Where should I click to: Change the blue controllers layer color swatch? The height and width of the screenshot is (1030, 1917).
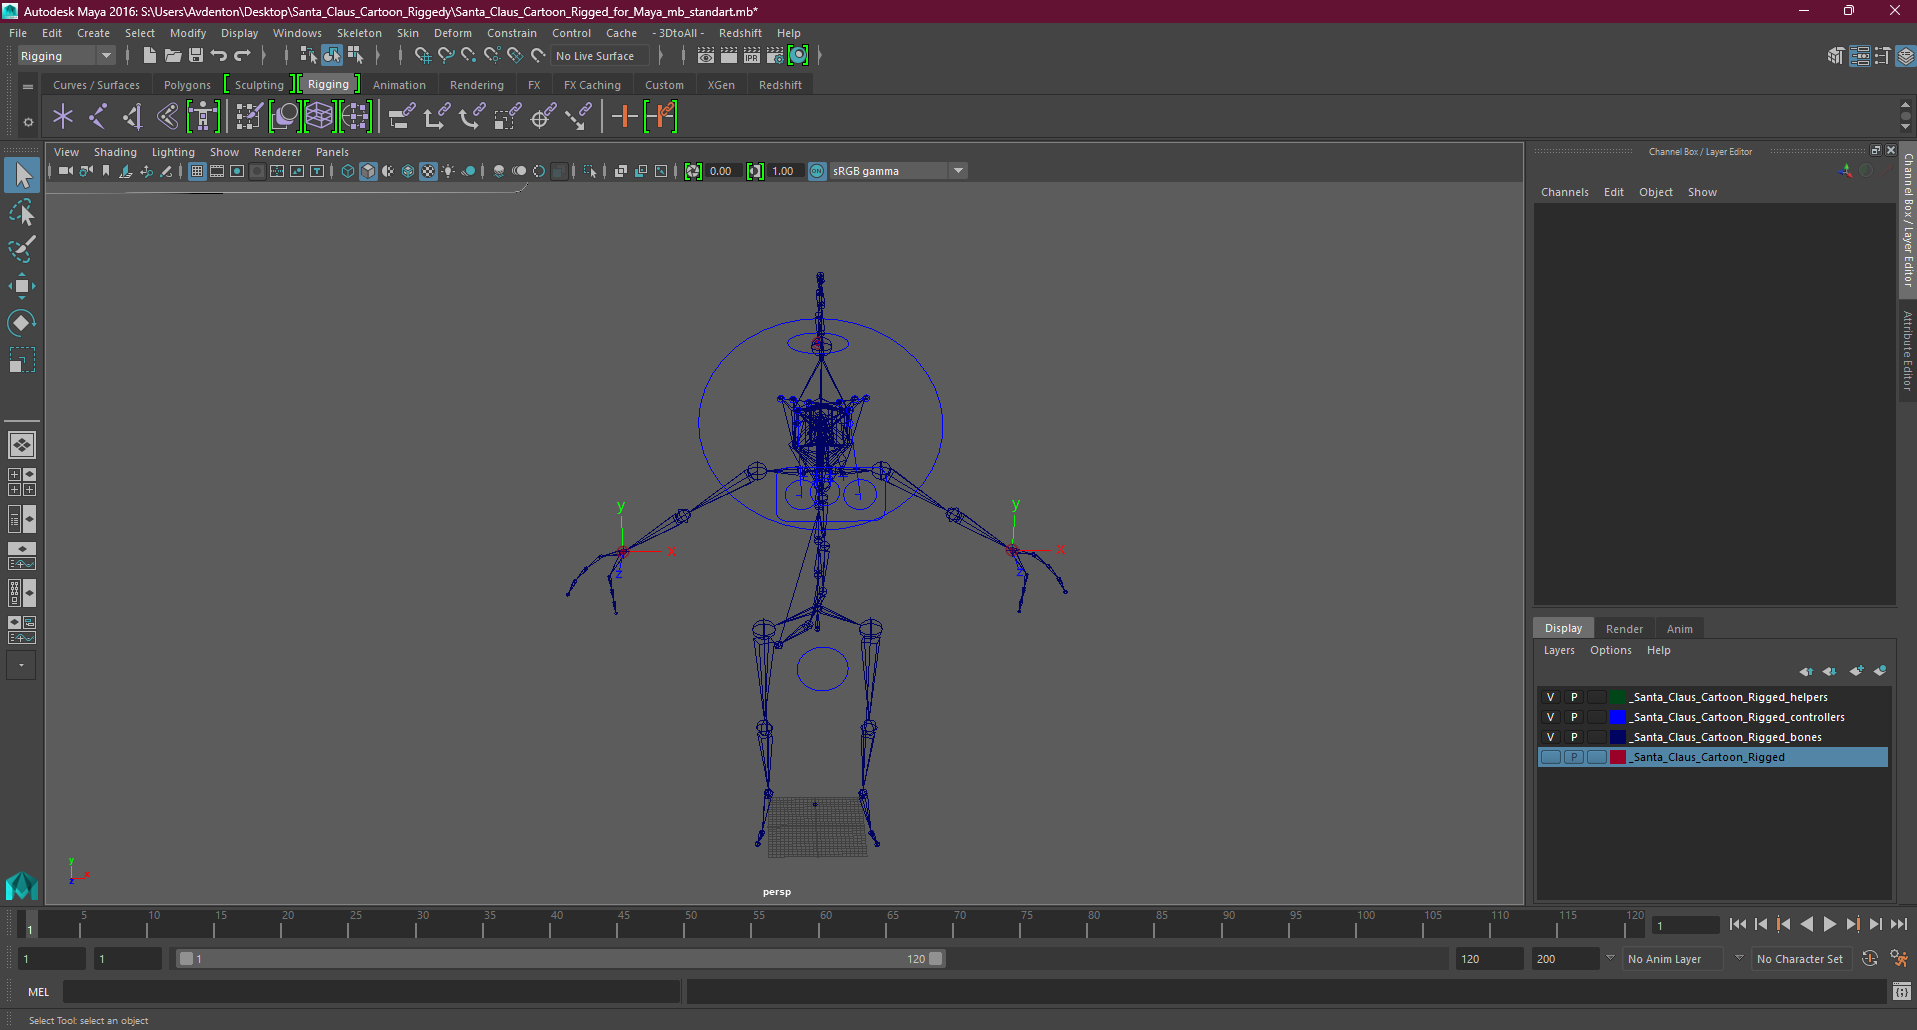(1617, 717)
